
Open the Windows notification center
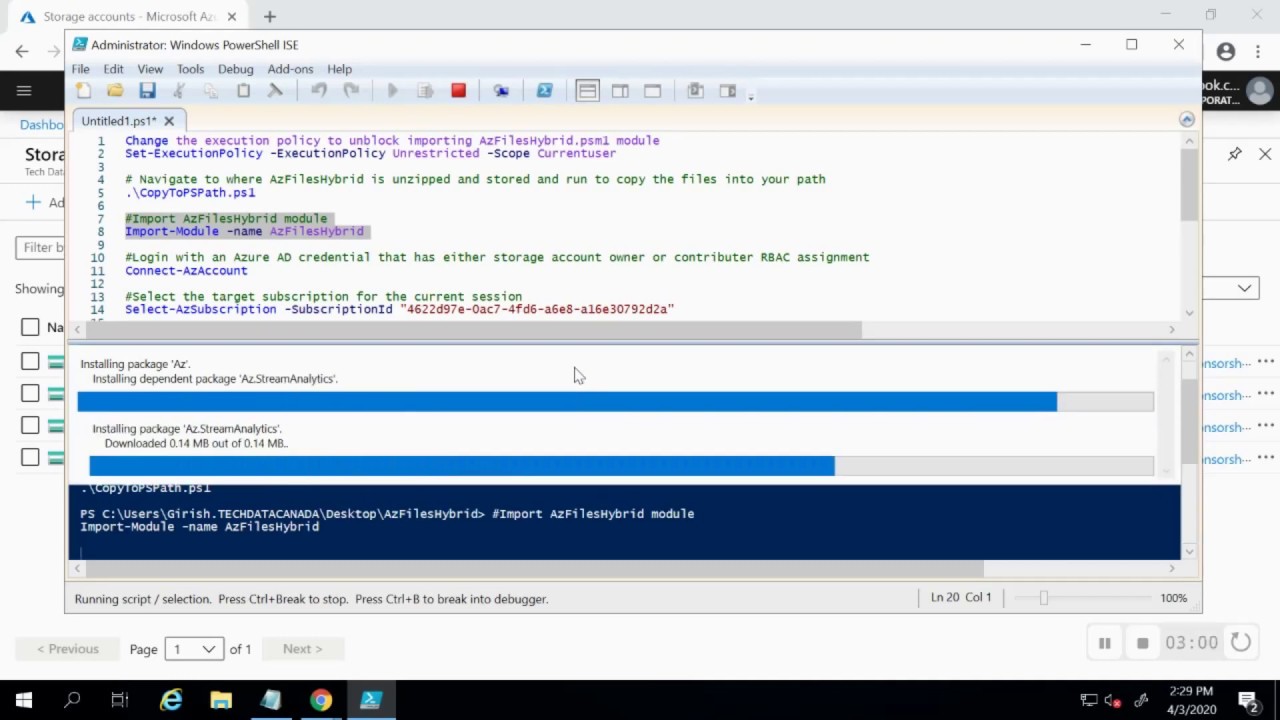[1248, 700]
